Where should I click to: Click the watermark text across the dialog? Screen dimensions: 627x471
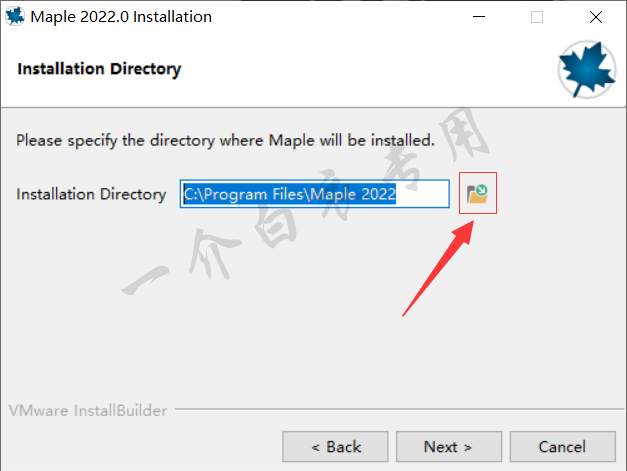click(306, 202)
